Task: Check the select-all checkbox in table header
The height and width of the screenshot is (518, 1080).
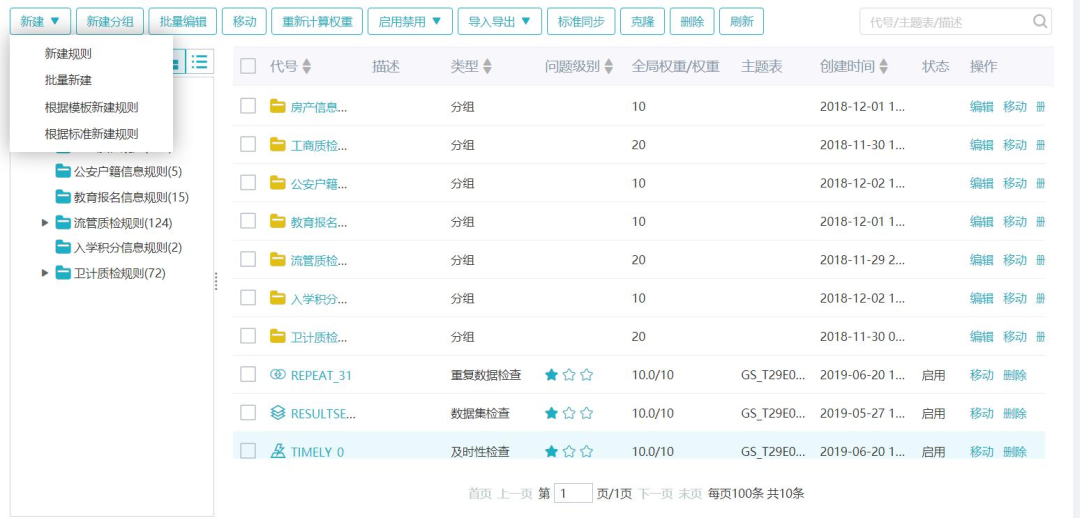Action: pos(248,67)
